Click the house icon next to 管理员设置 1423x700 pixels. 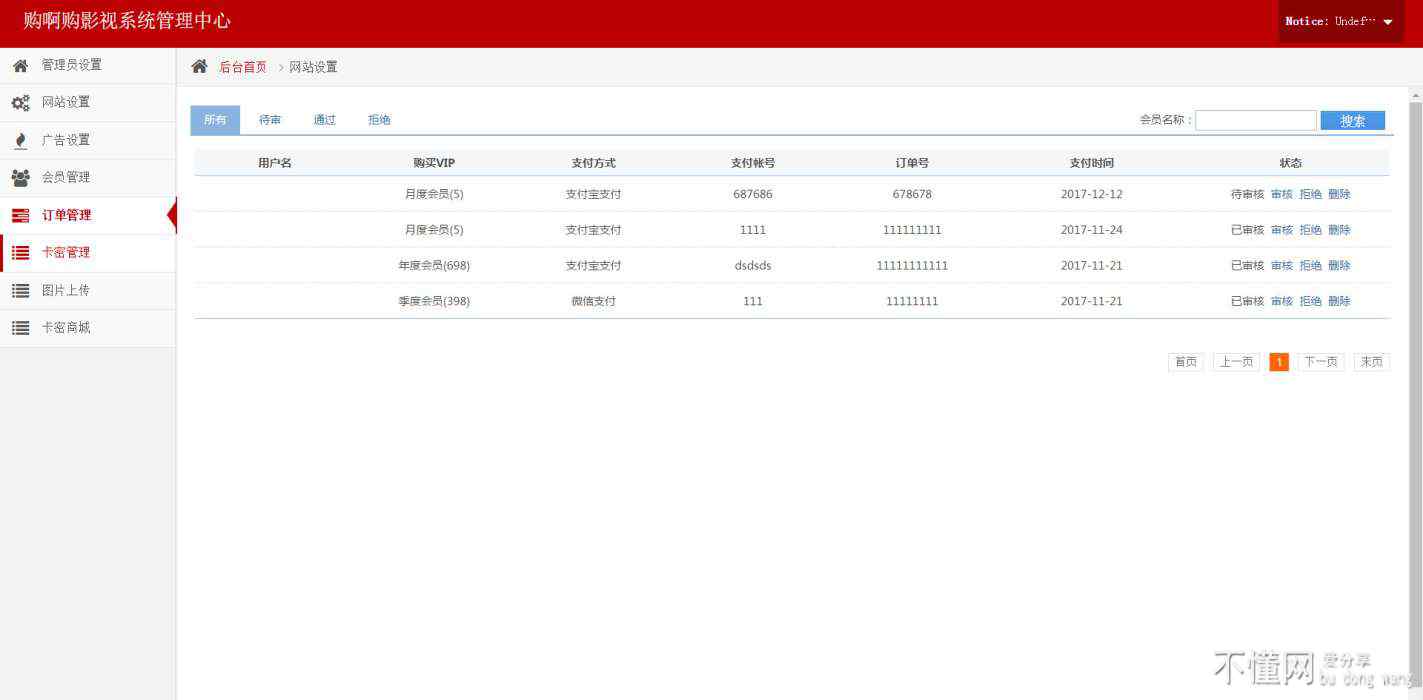pos(20,65)
